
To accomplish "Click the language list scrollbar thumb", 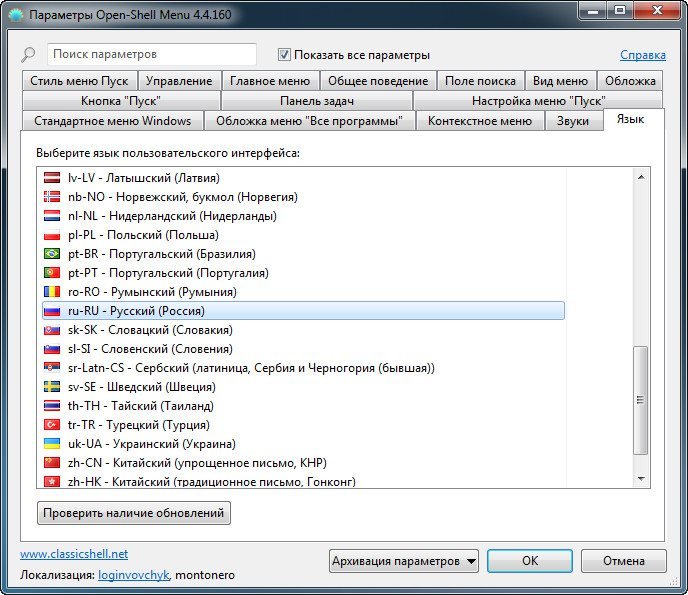I will tap(641, 400).
